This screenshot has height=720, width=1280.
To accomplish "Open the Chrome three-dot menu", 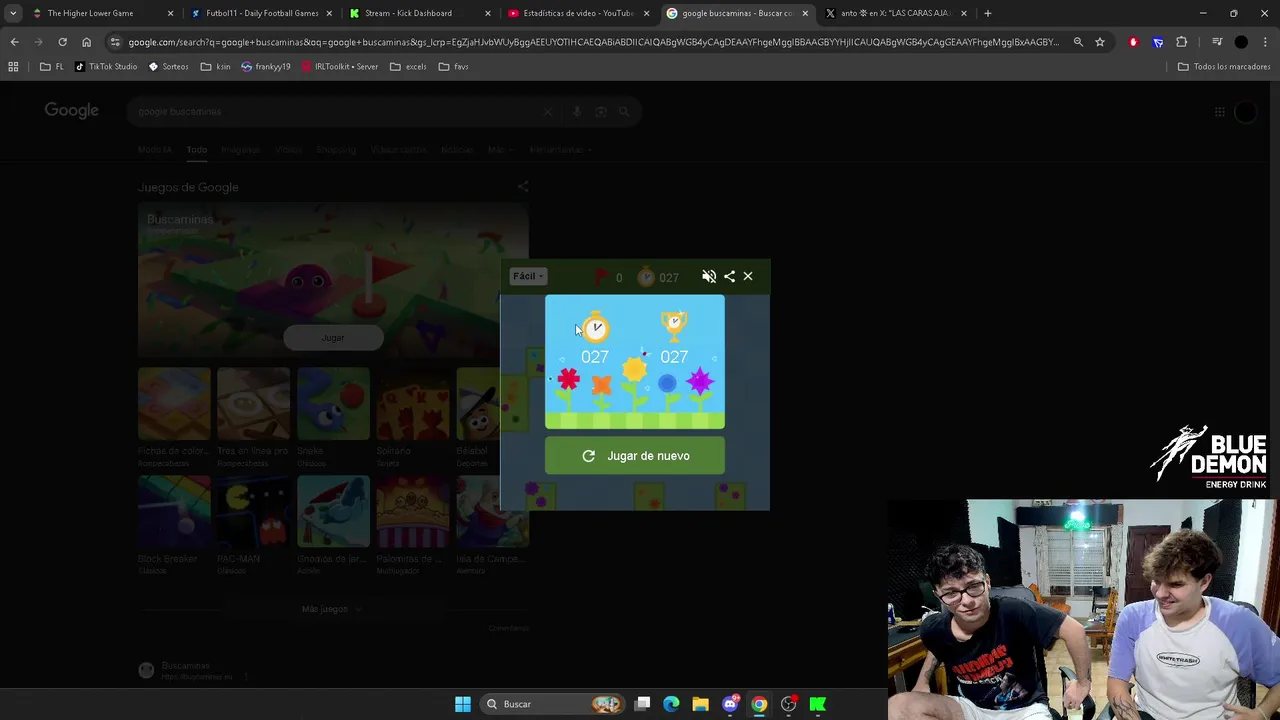I will point(1266,42).
